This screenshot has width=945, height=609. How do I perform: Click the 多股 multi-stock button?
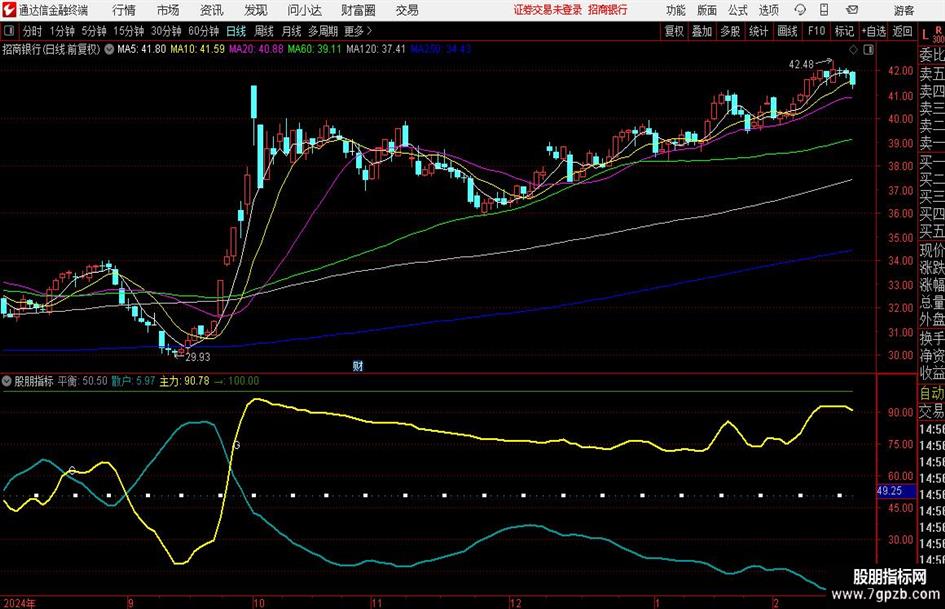(730, 31)
